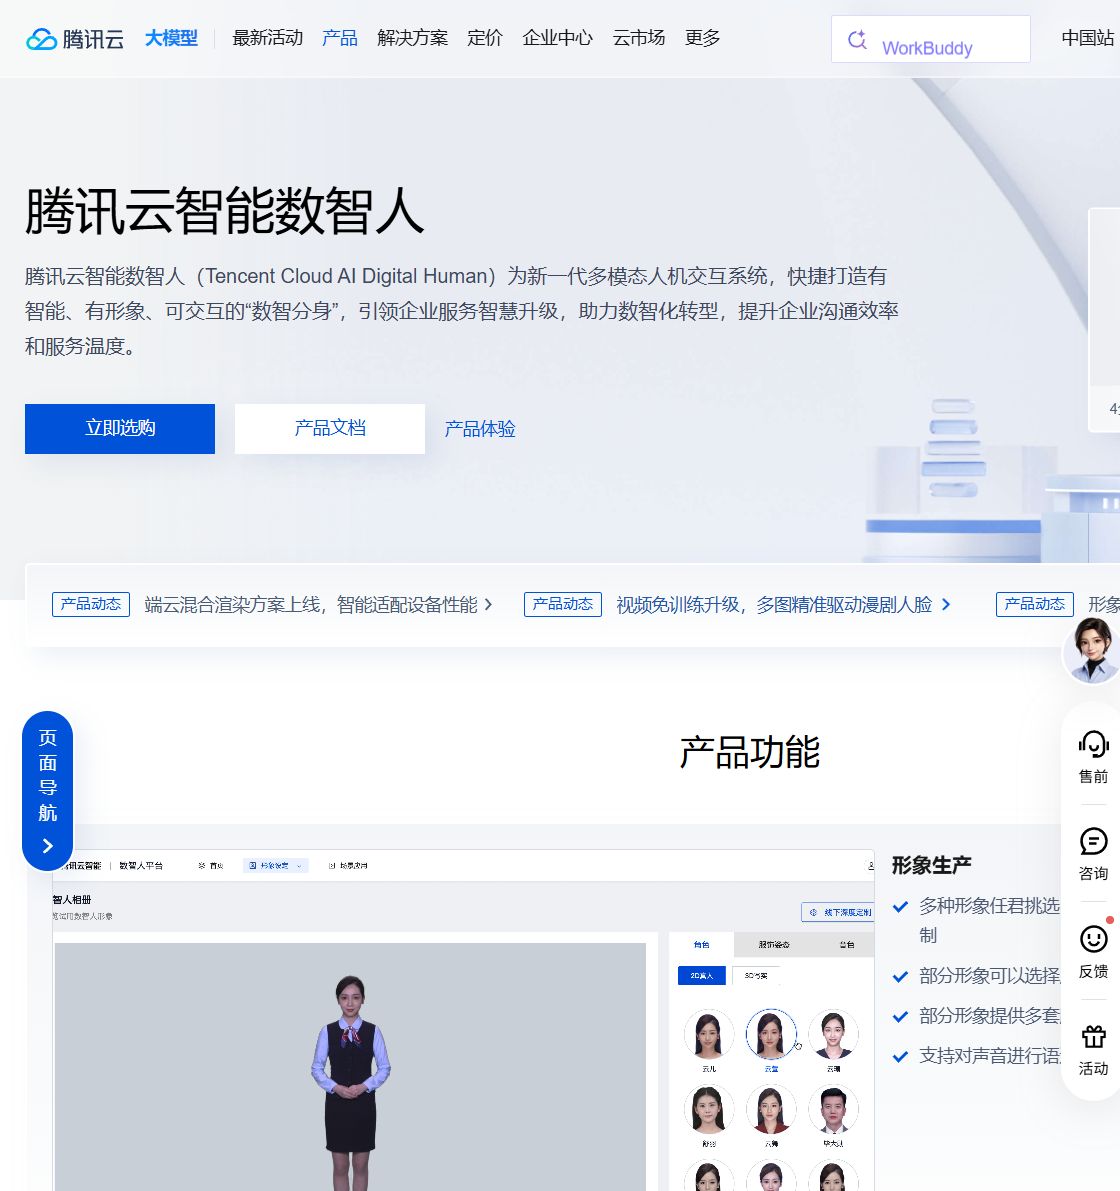This screenshot has height=1191, width=1120.
Task: Open the 企业中心 navigation item
Action: click(557, 38)
